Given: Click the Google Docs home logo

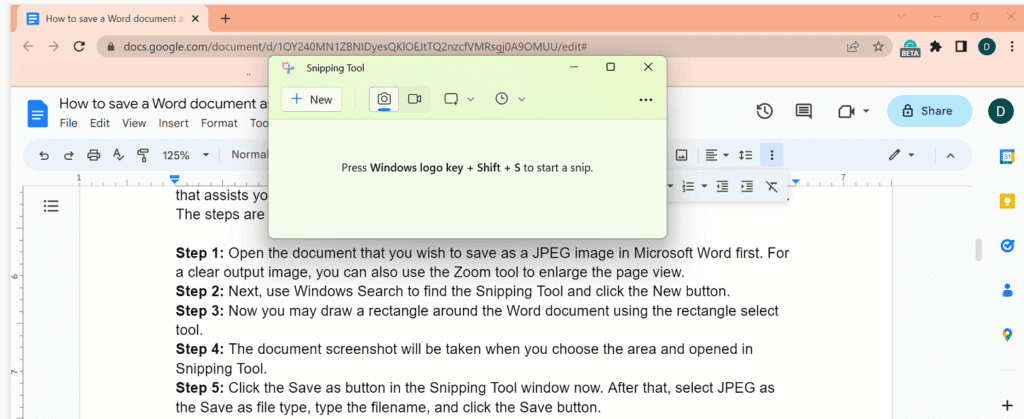Looking at the screenshot, I should click(38, 114).
